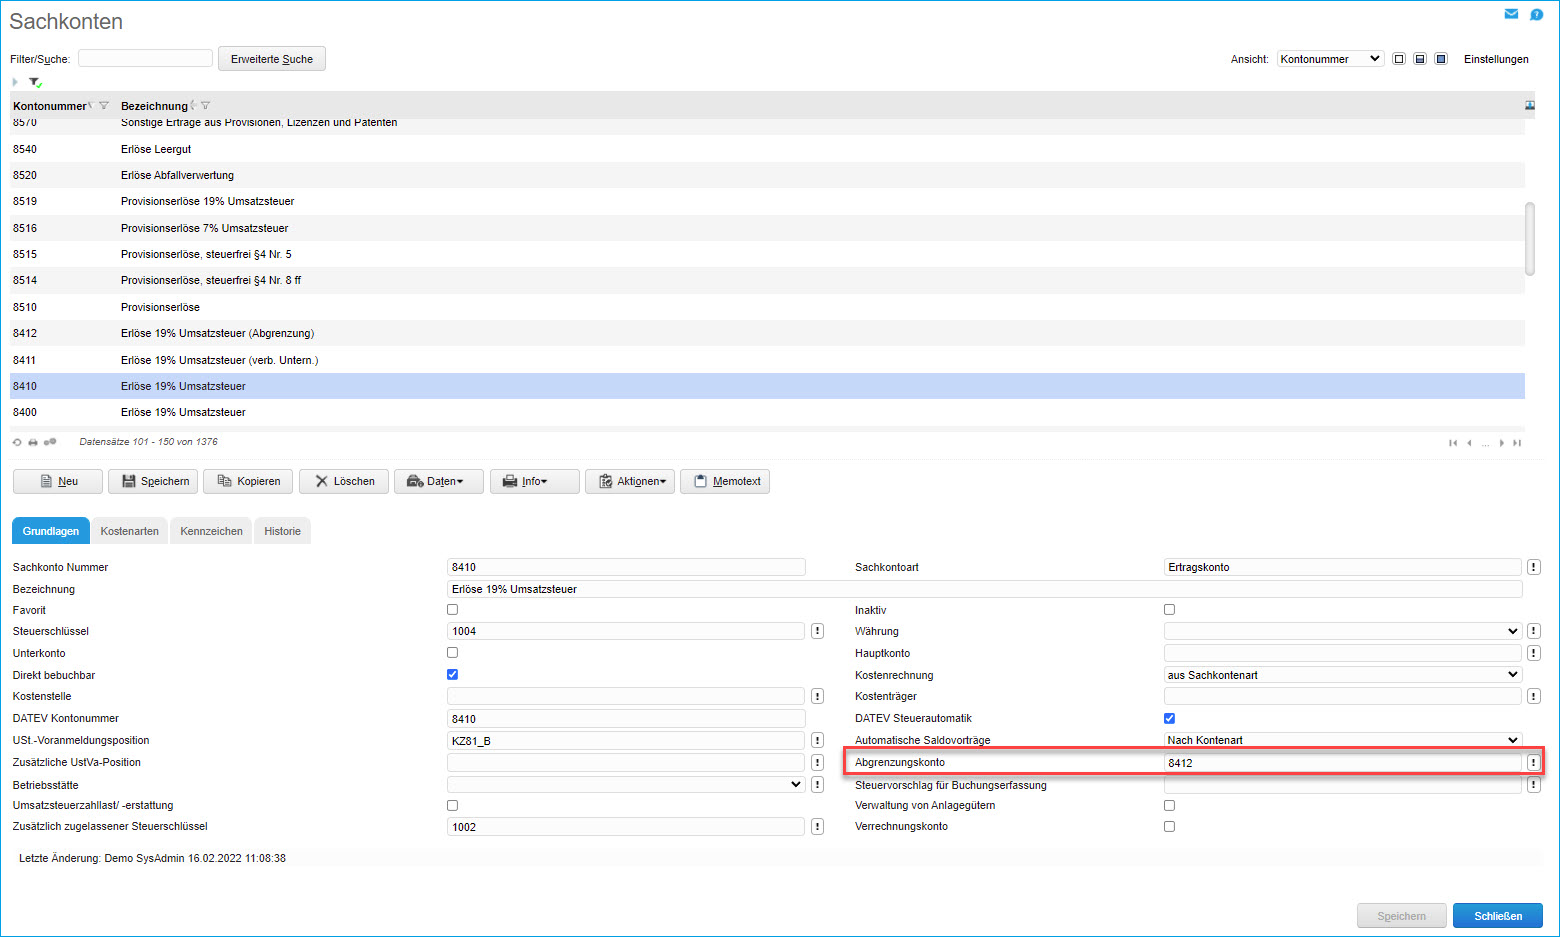Viewport: 1560px width, 937px height.
Task: Open lookup for Kostenträger field
Action: tap(1534, 696)
